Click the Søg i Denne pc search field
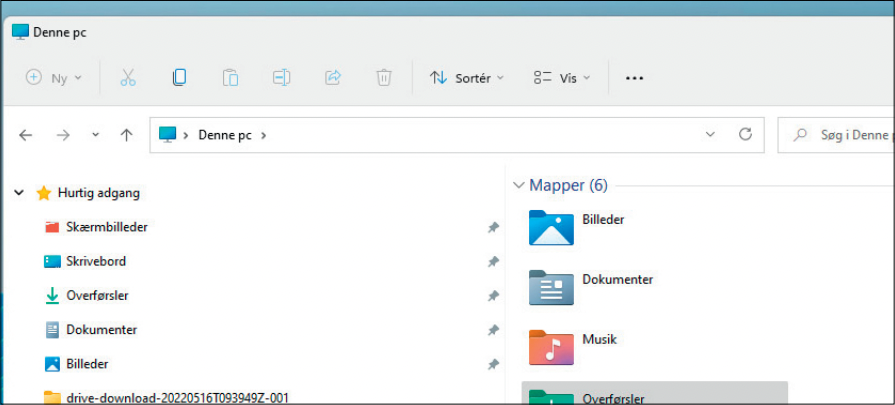895x405 pixels. [840, 134]
